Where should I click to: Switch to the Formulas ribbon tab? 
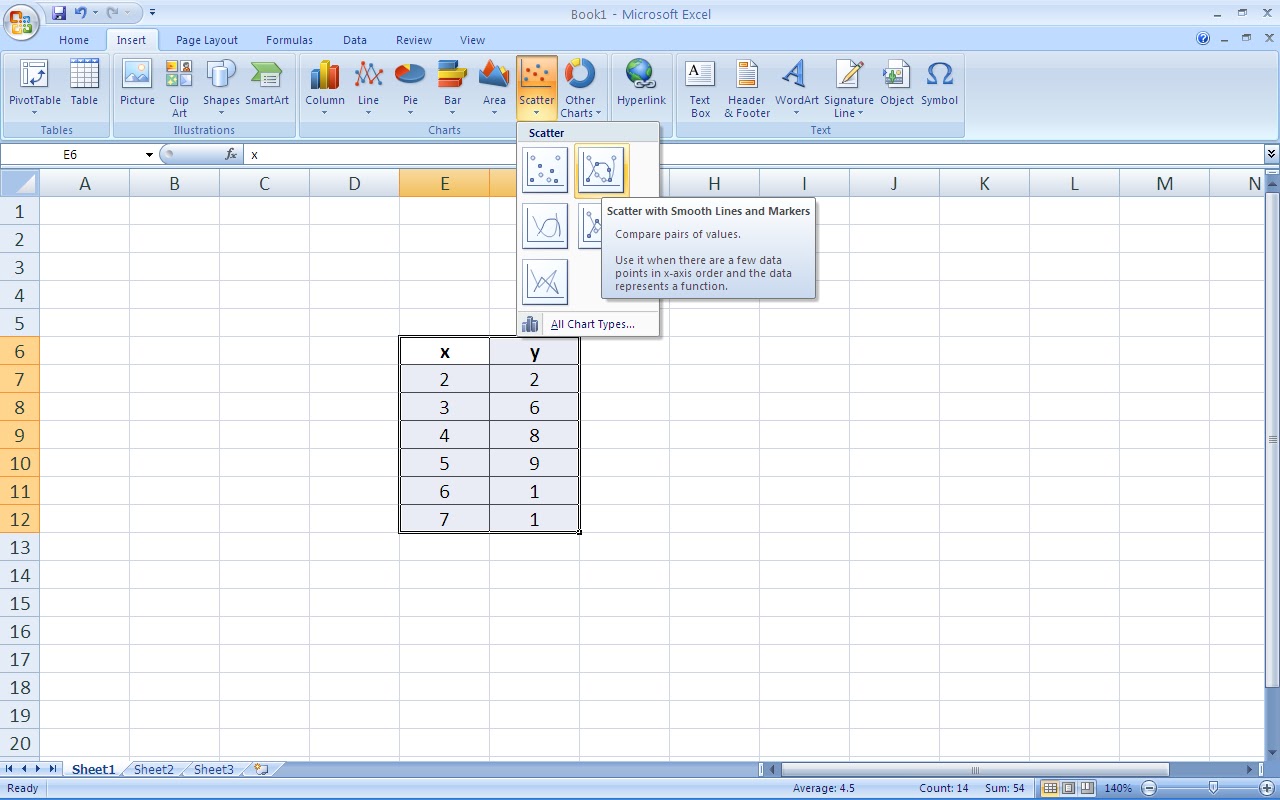point(289,40)
